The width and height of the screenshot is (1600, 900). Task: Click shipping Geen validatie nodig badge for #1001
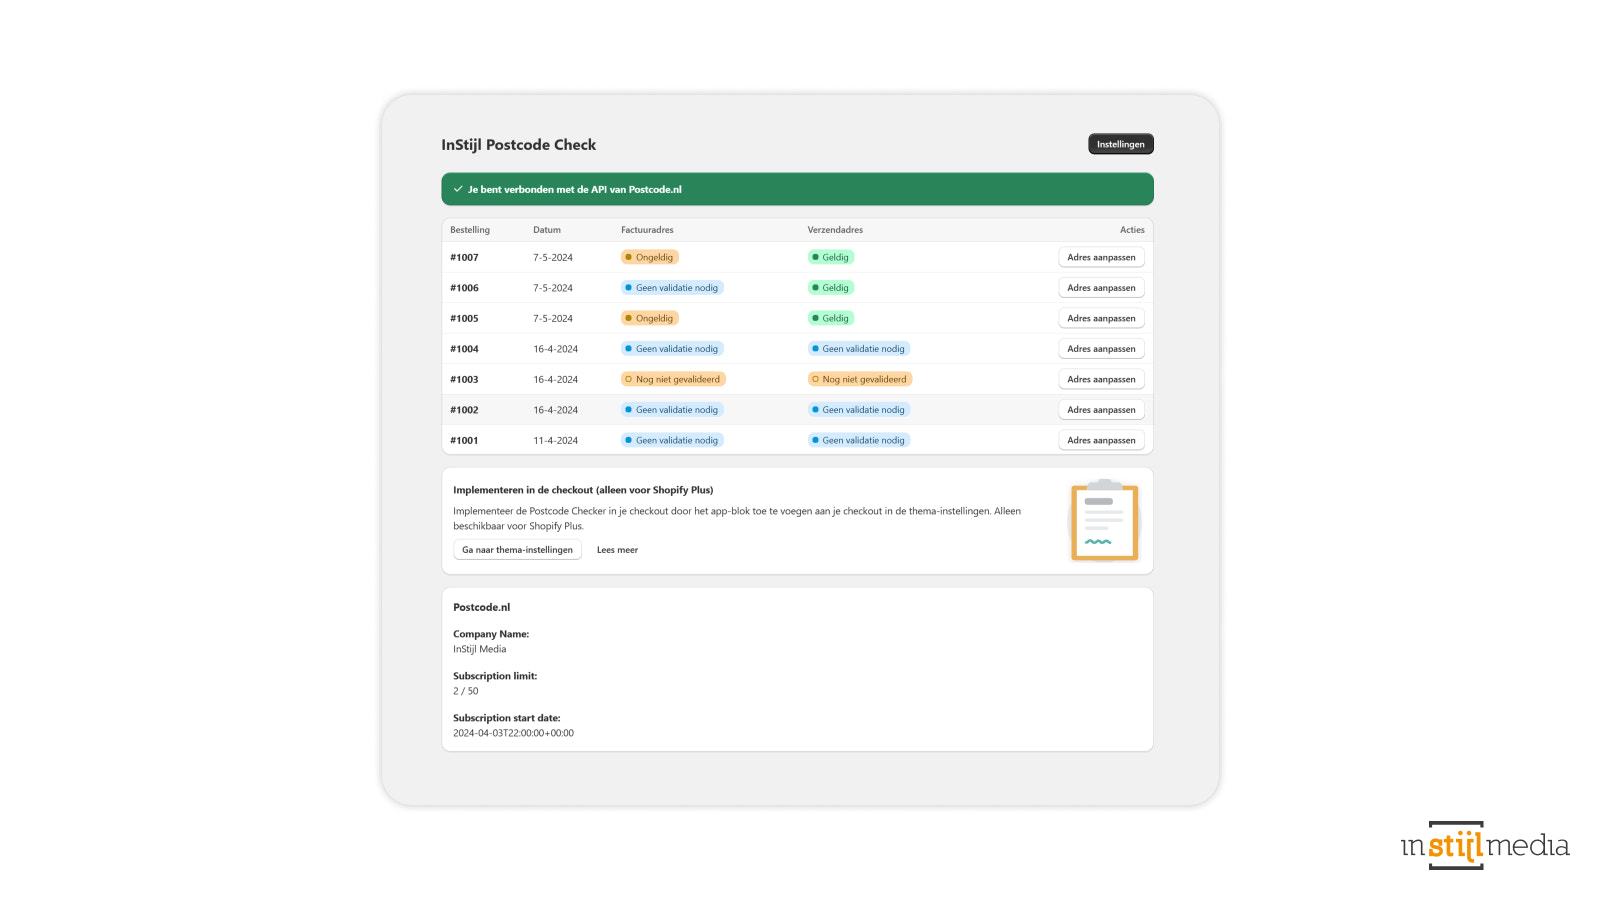pyautogui.click(x=859, y=440)
